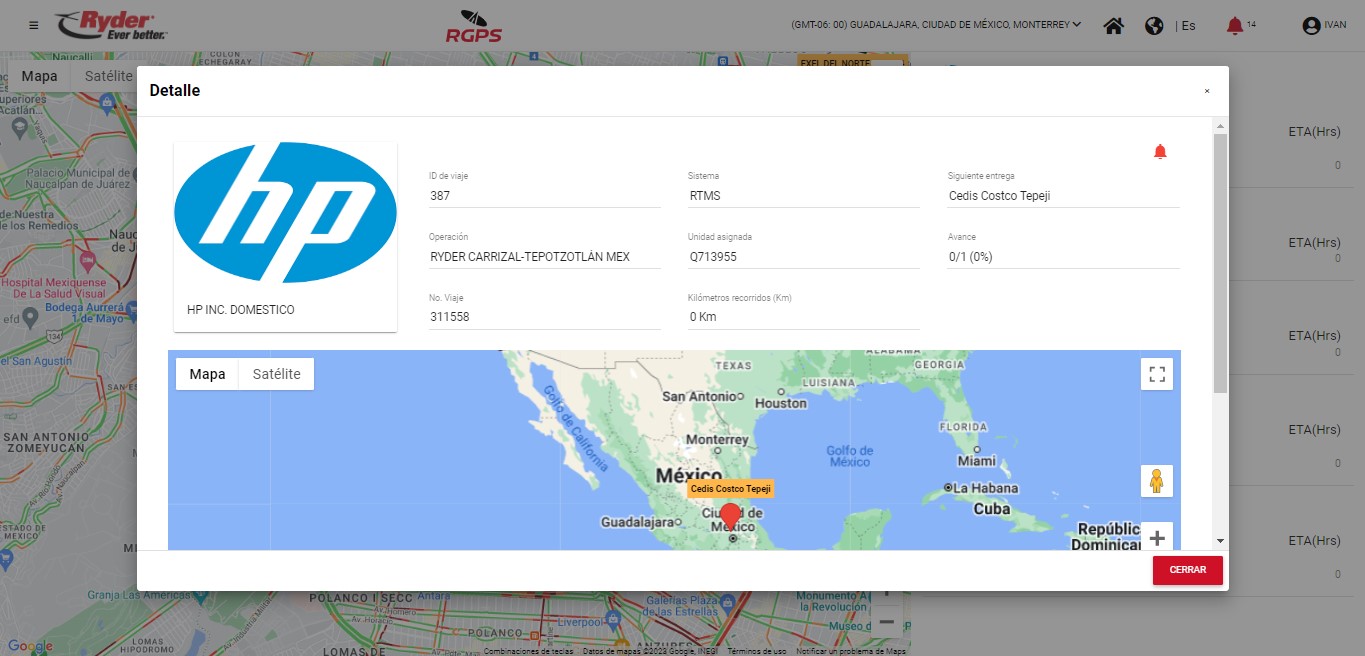Close the Detalle dialog with X
This screenshot has width=1365, height=656.
click(x=1207, y=91)
